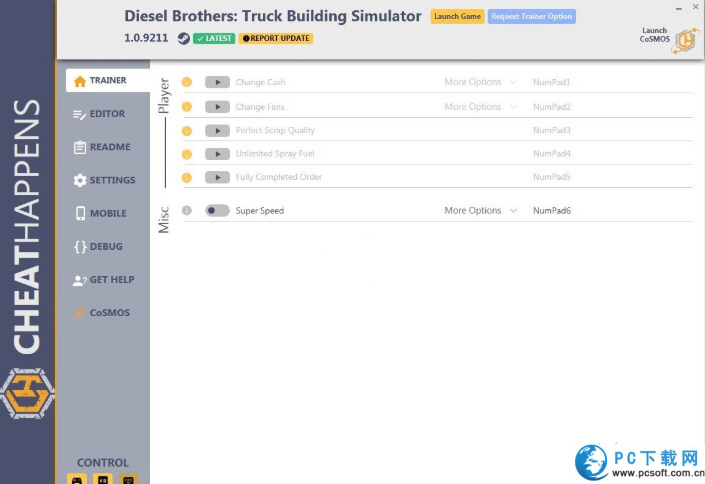Viewport: 705px width, 484px height.
Task: Activate the Change Cash play toggle
Action: [217, 82]
